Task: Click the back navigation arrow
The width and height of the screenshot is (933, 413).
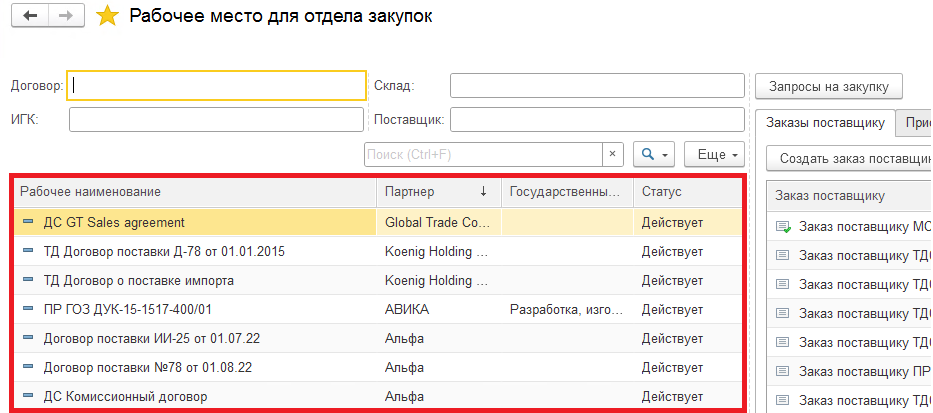Action: tap(31, 17)
